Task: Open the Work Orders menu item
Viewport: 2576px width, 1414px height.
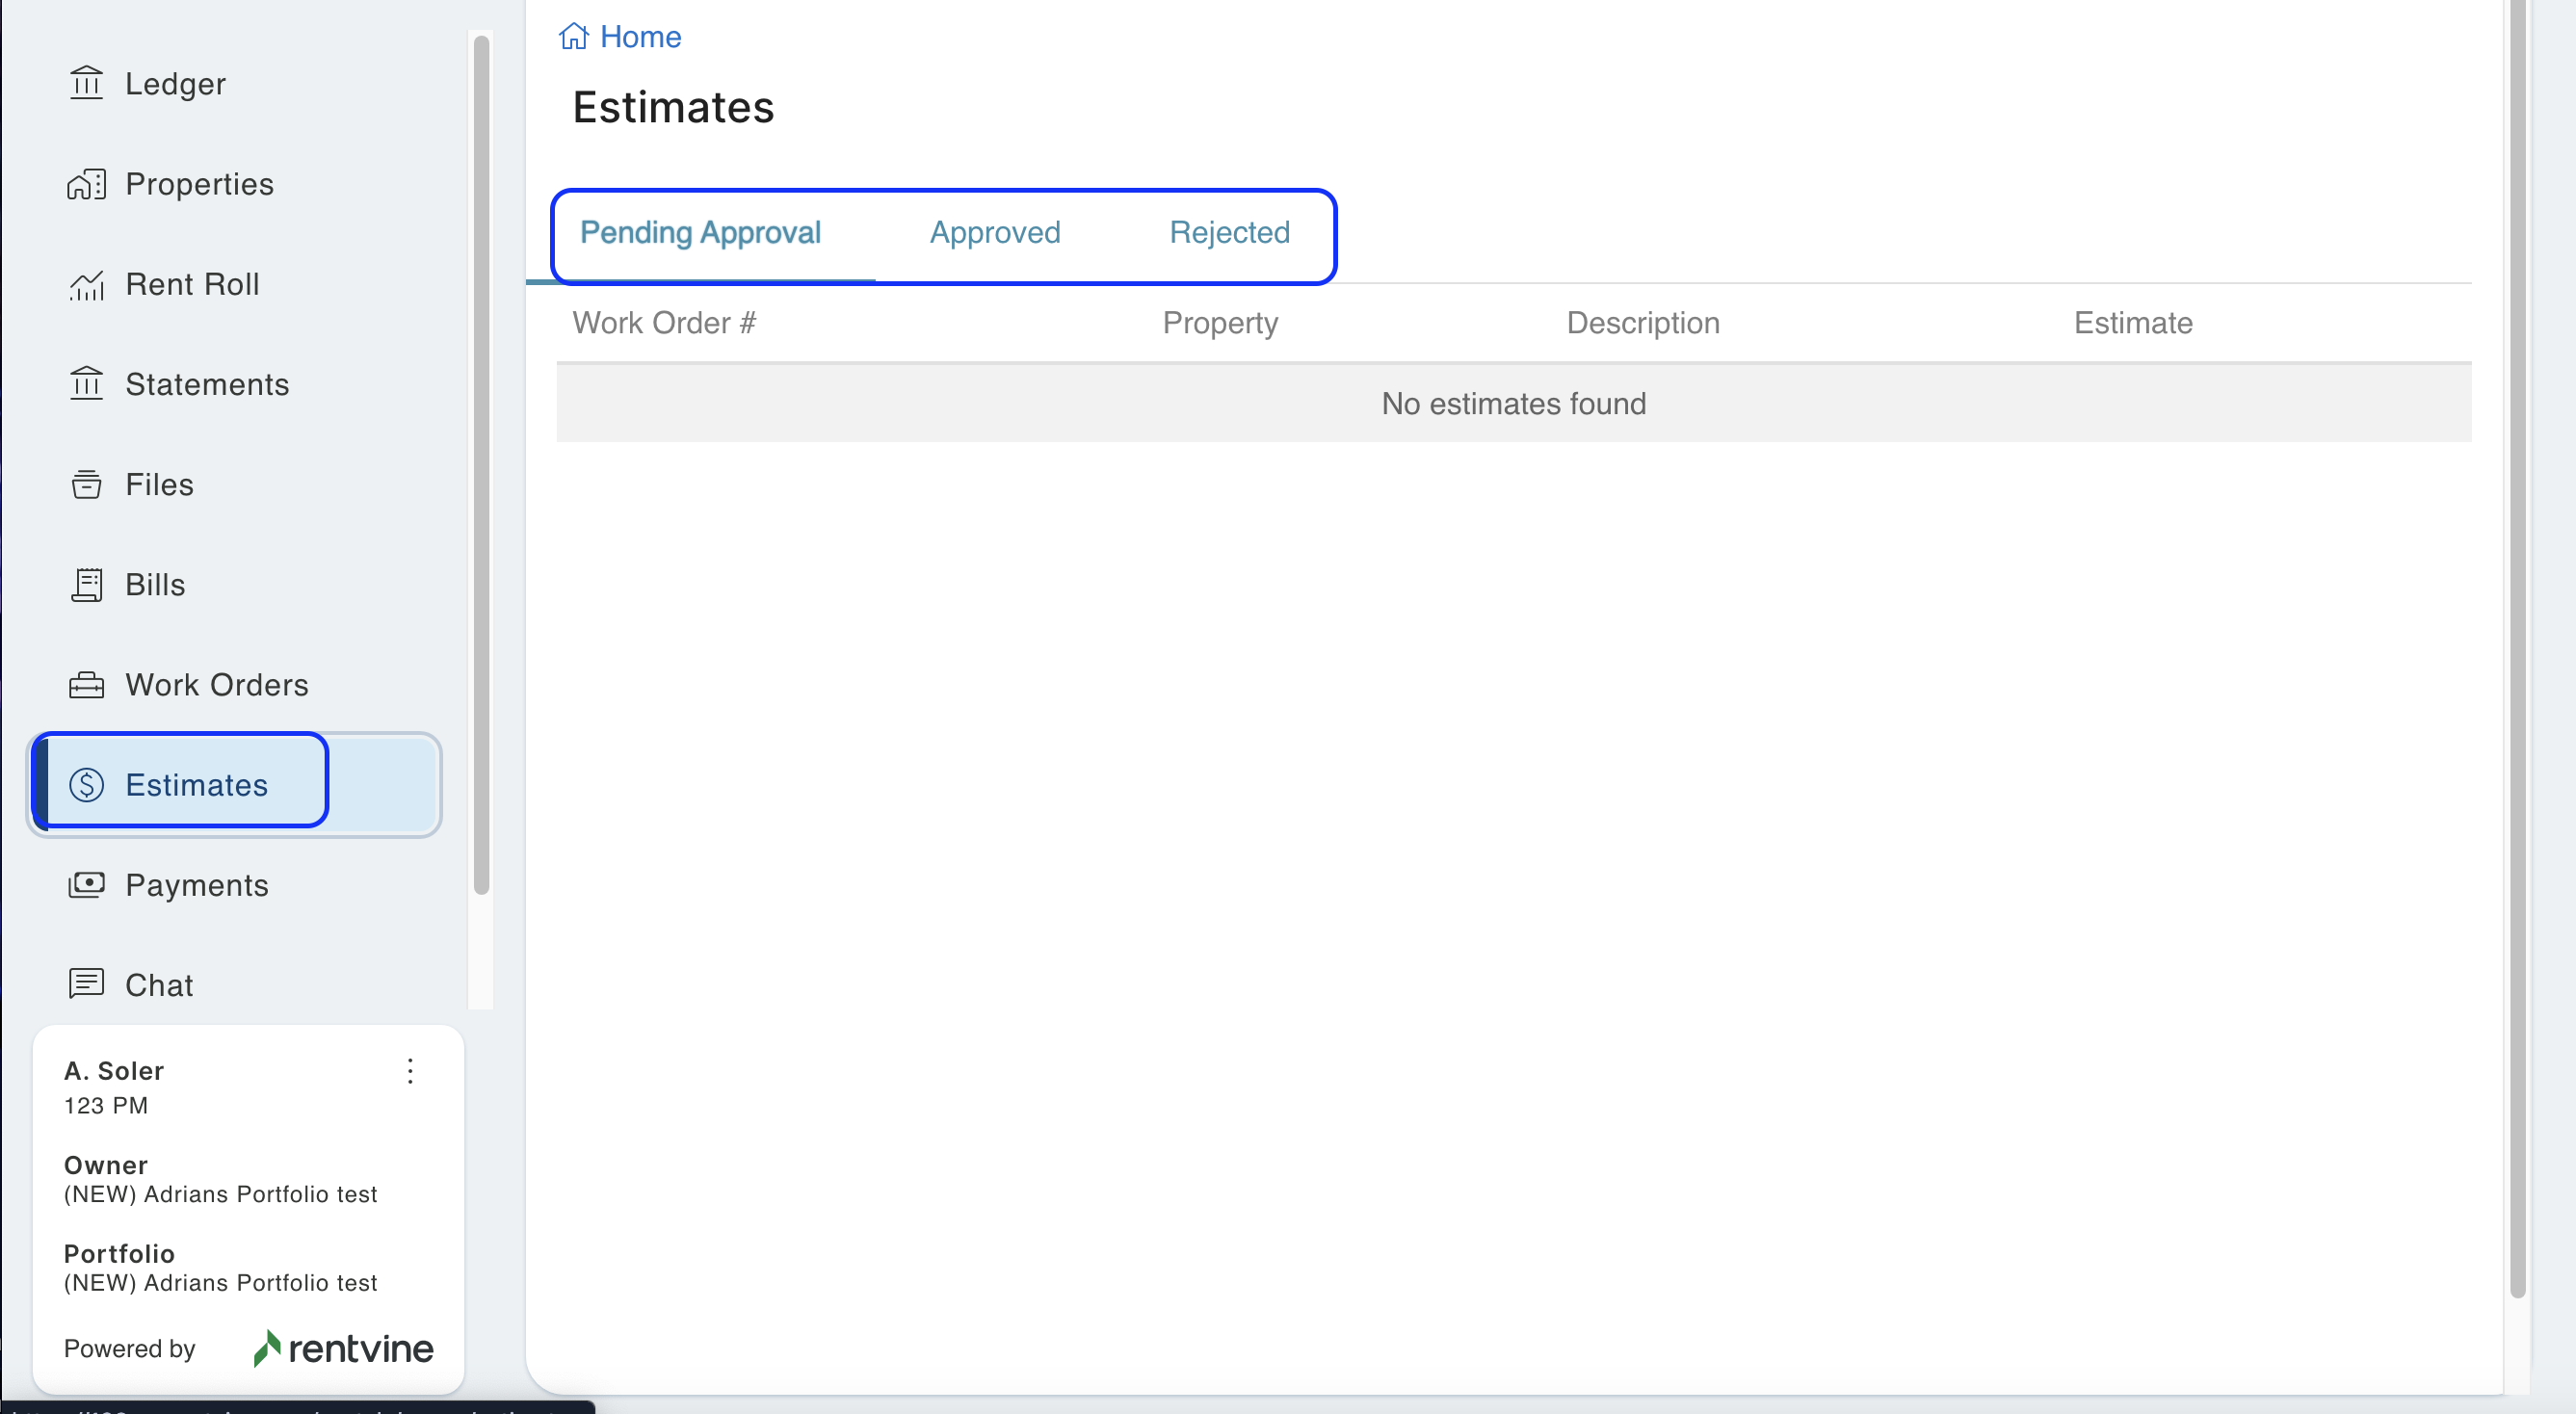Action: click(216, 685)
